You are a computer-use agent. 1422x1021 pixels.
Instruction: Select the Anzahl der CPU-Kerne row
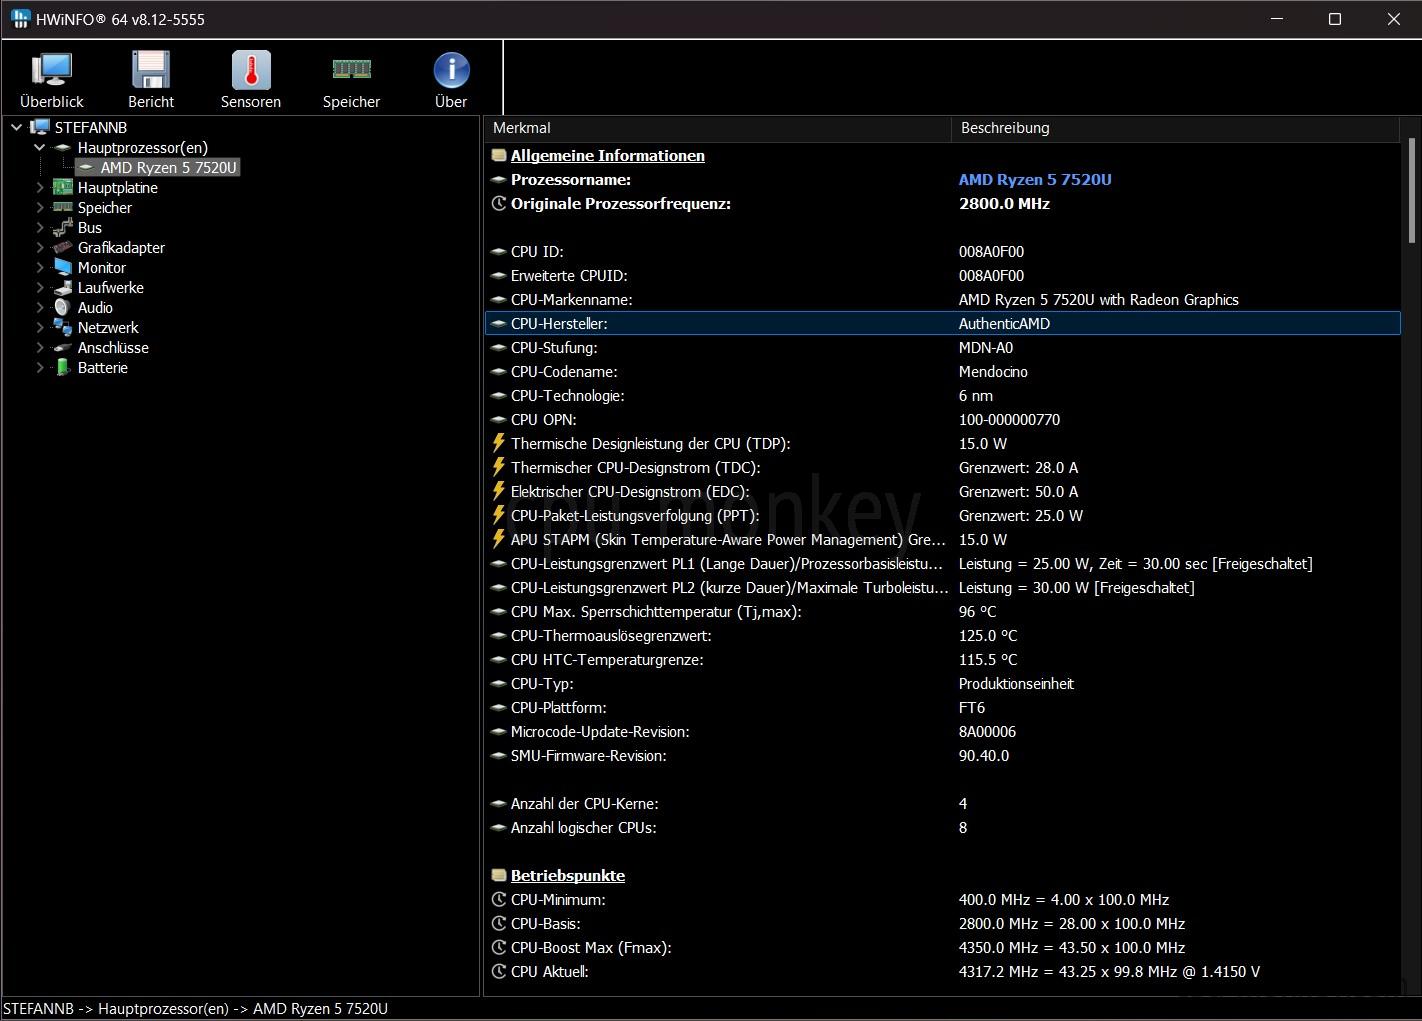pos(942,804)
